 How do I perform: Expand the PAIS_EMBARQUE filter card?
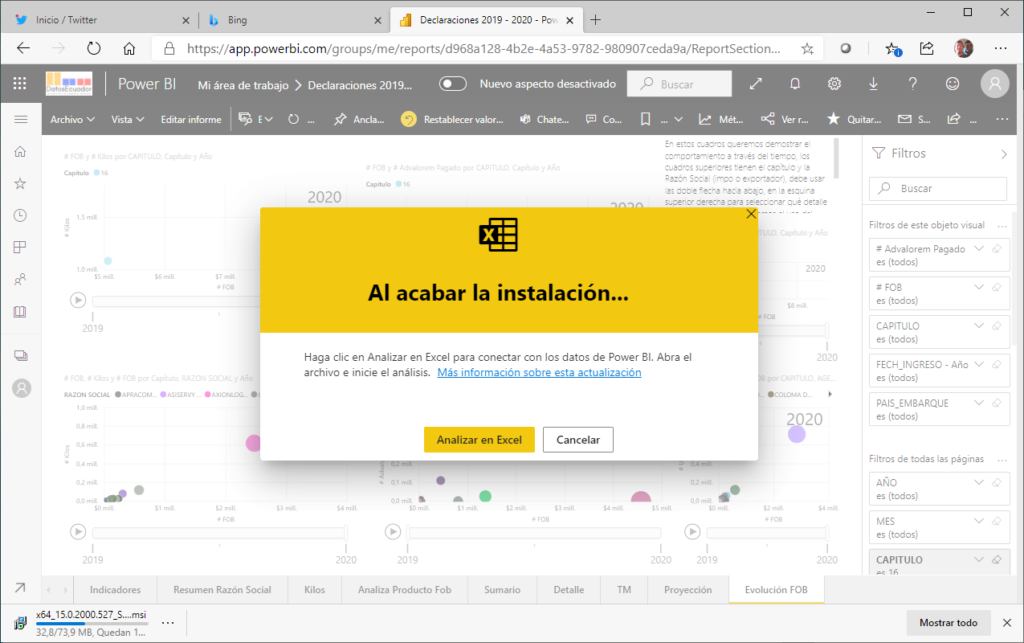pyautogui.click(x=978, y=403)
